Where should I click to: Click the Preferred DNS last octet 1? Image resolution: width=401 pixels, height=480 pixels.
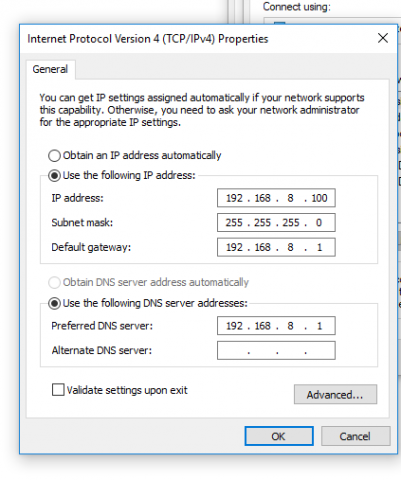319,326
